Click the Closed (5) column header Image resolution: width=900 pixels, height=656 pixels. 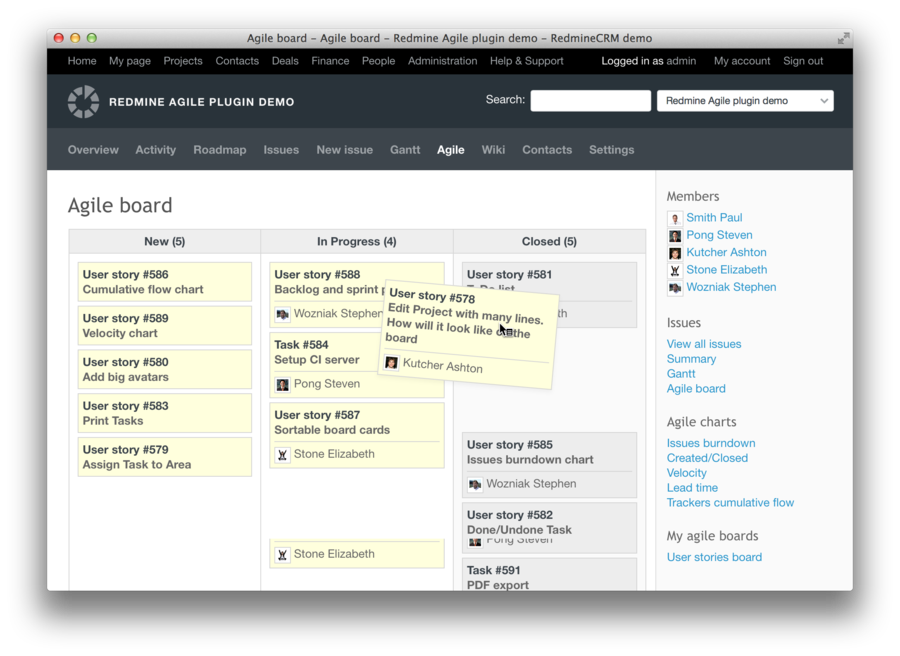(x=549, y=242)
